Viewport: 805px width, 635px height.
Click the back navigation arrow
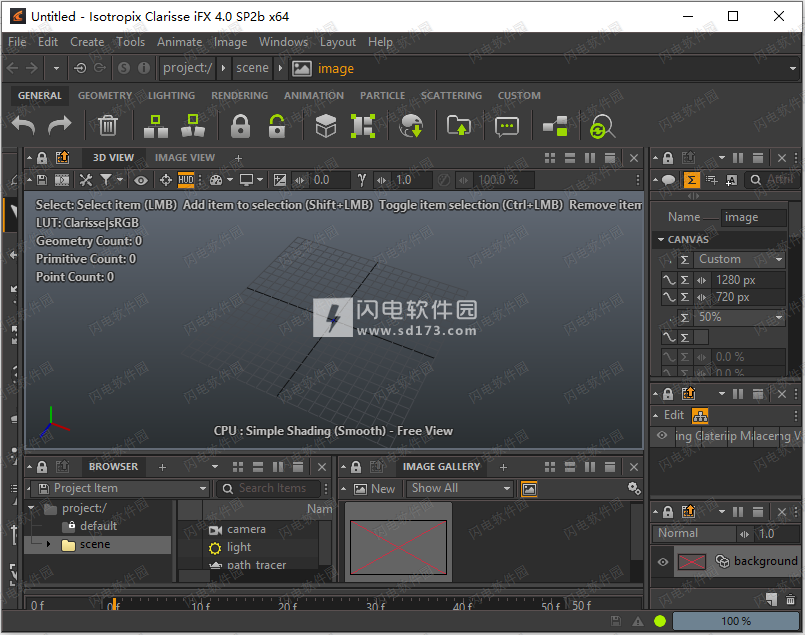[x=13, y=68]
